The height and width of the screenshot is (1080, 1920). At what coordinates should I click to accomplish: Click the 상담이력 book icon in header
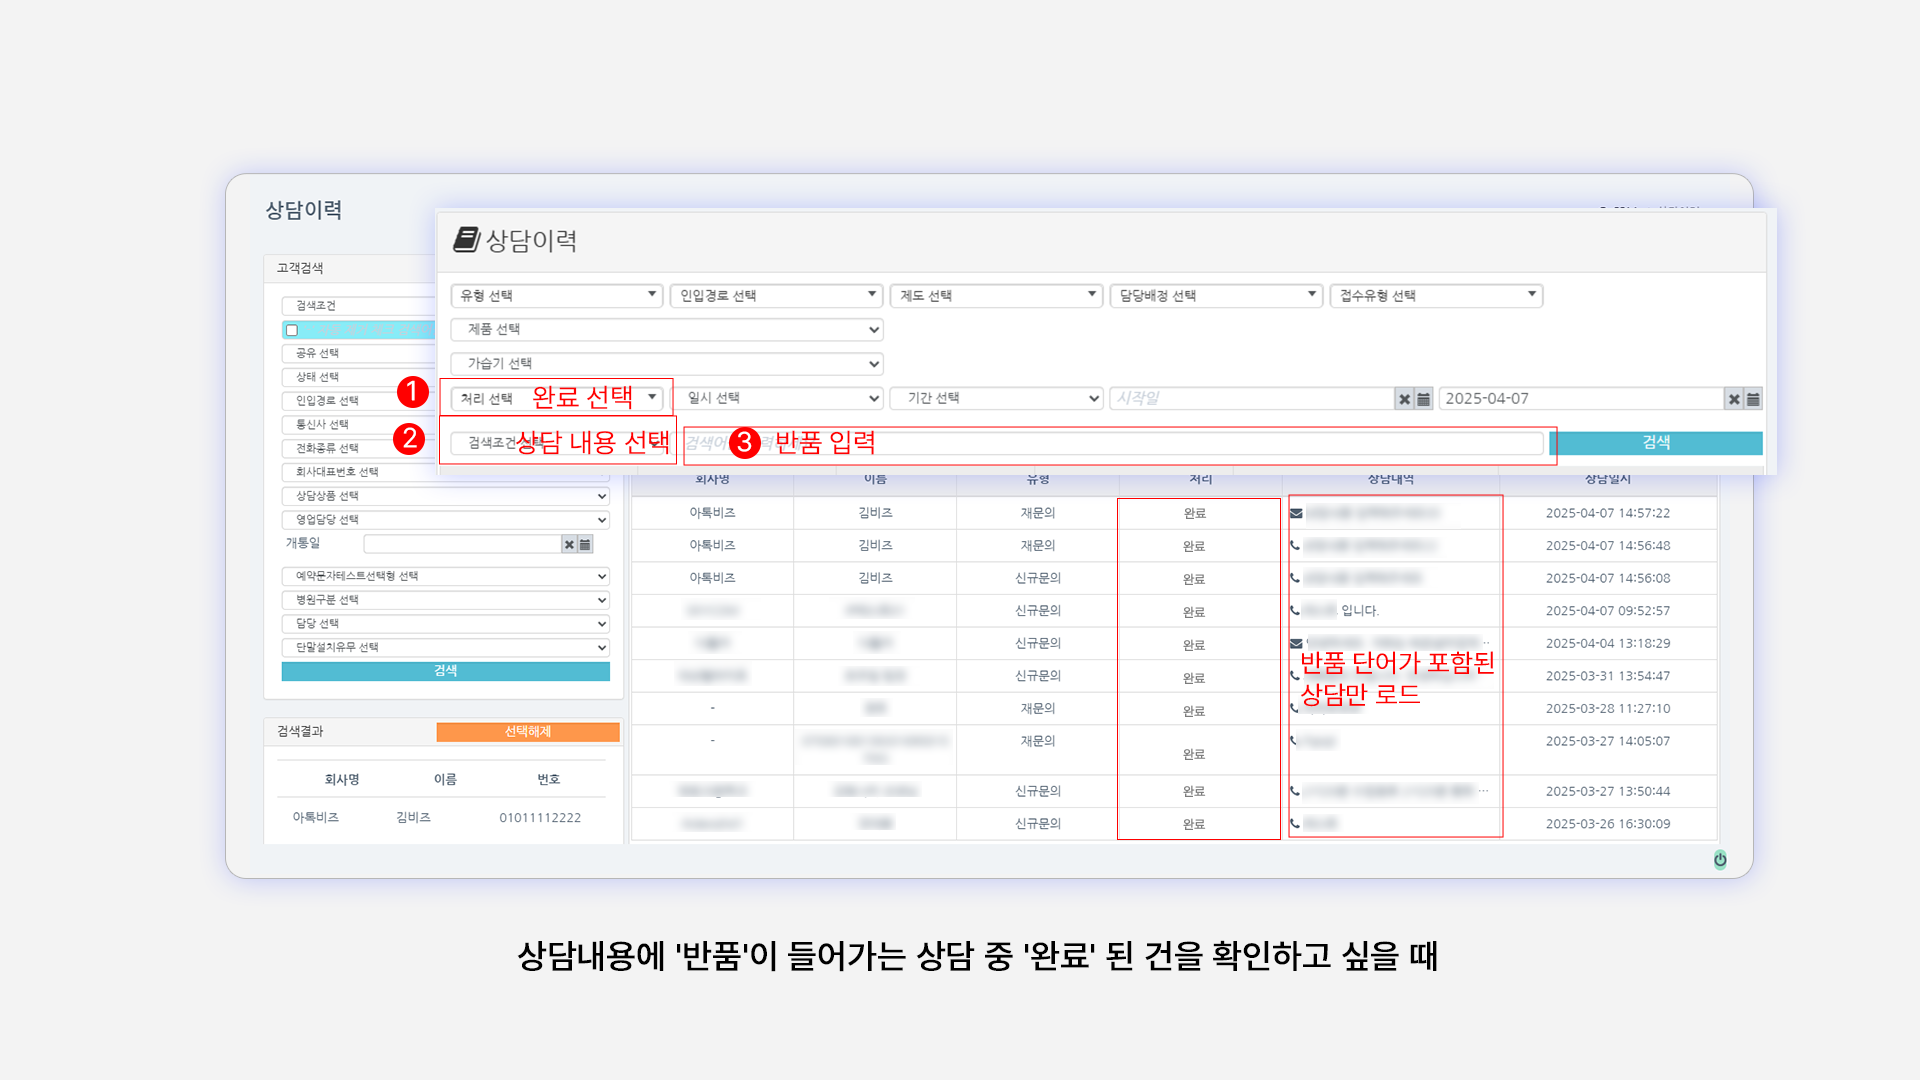[x=465, y=239]
